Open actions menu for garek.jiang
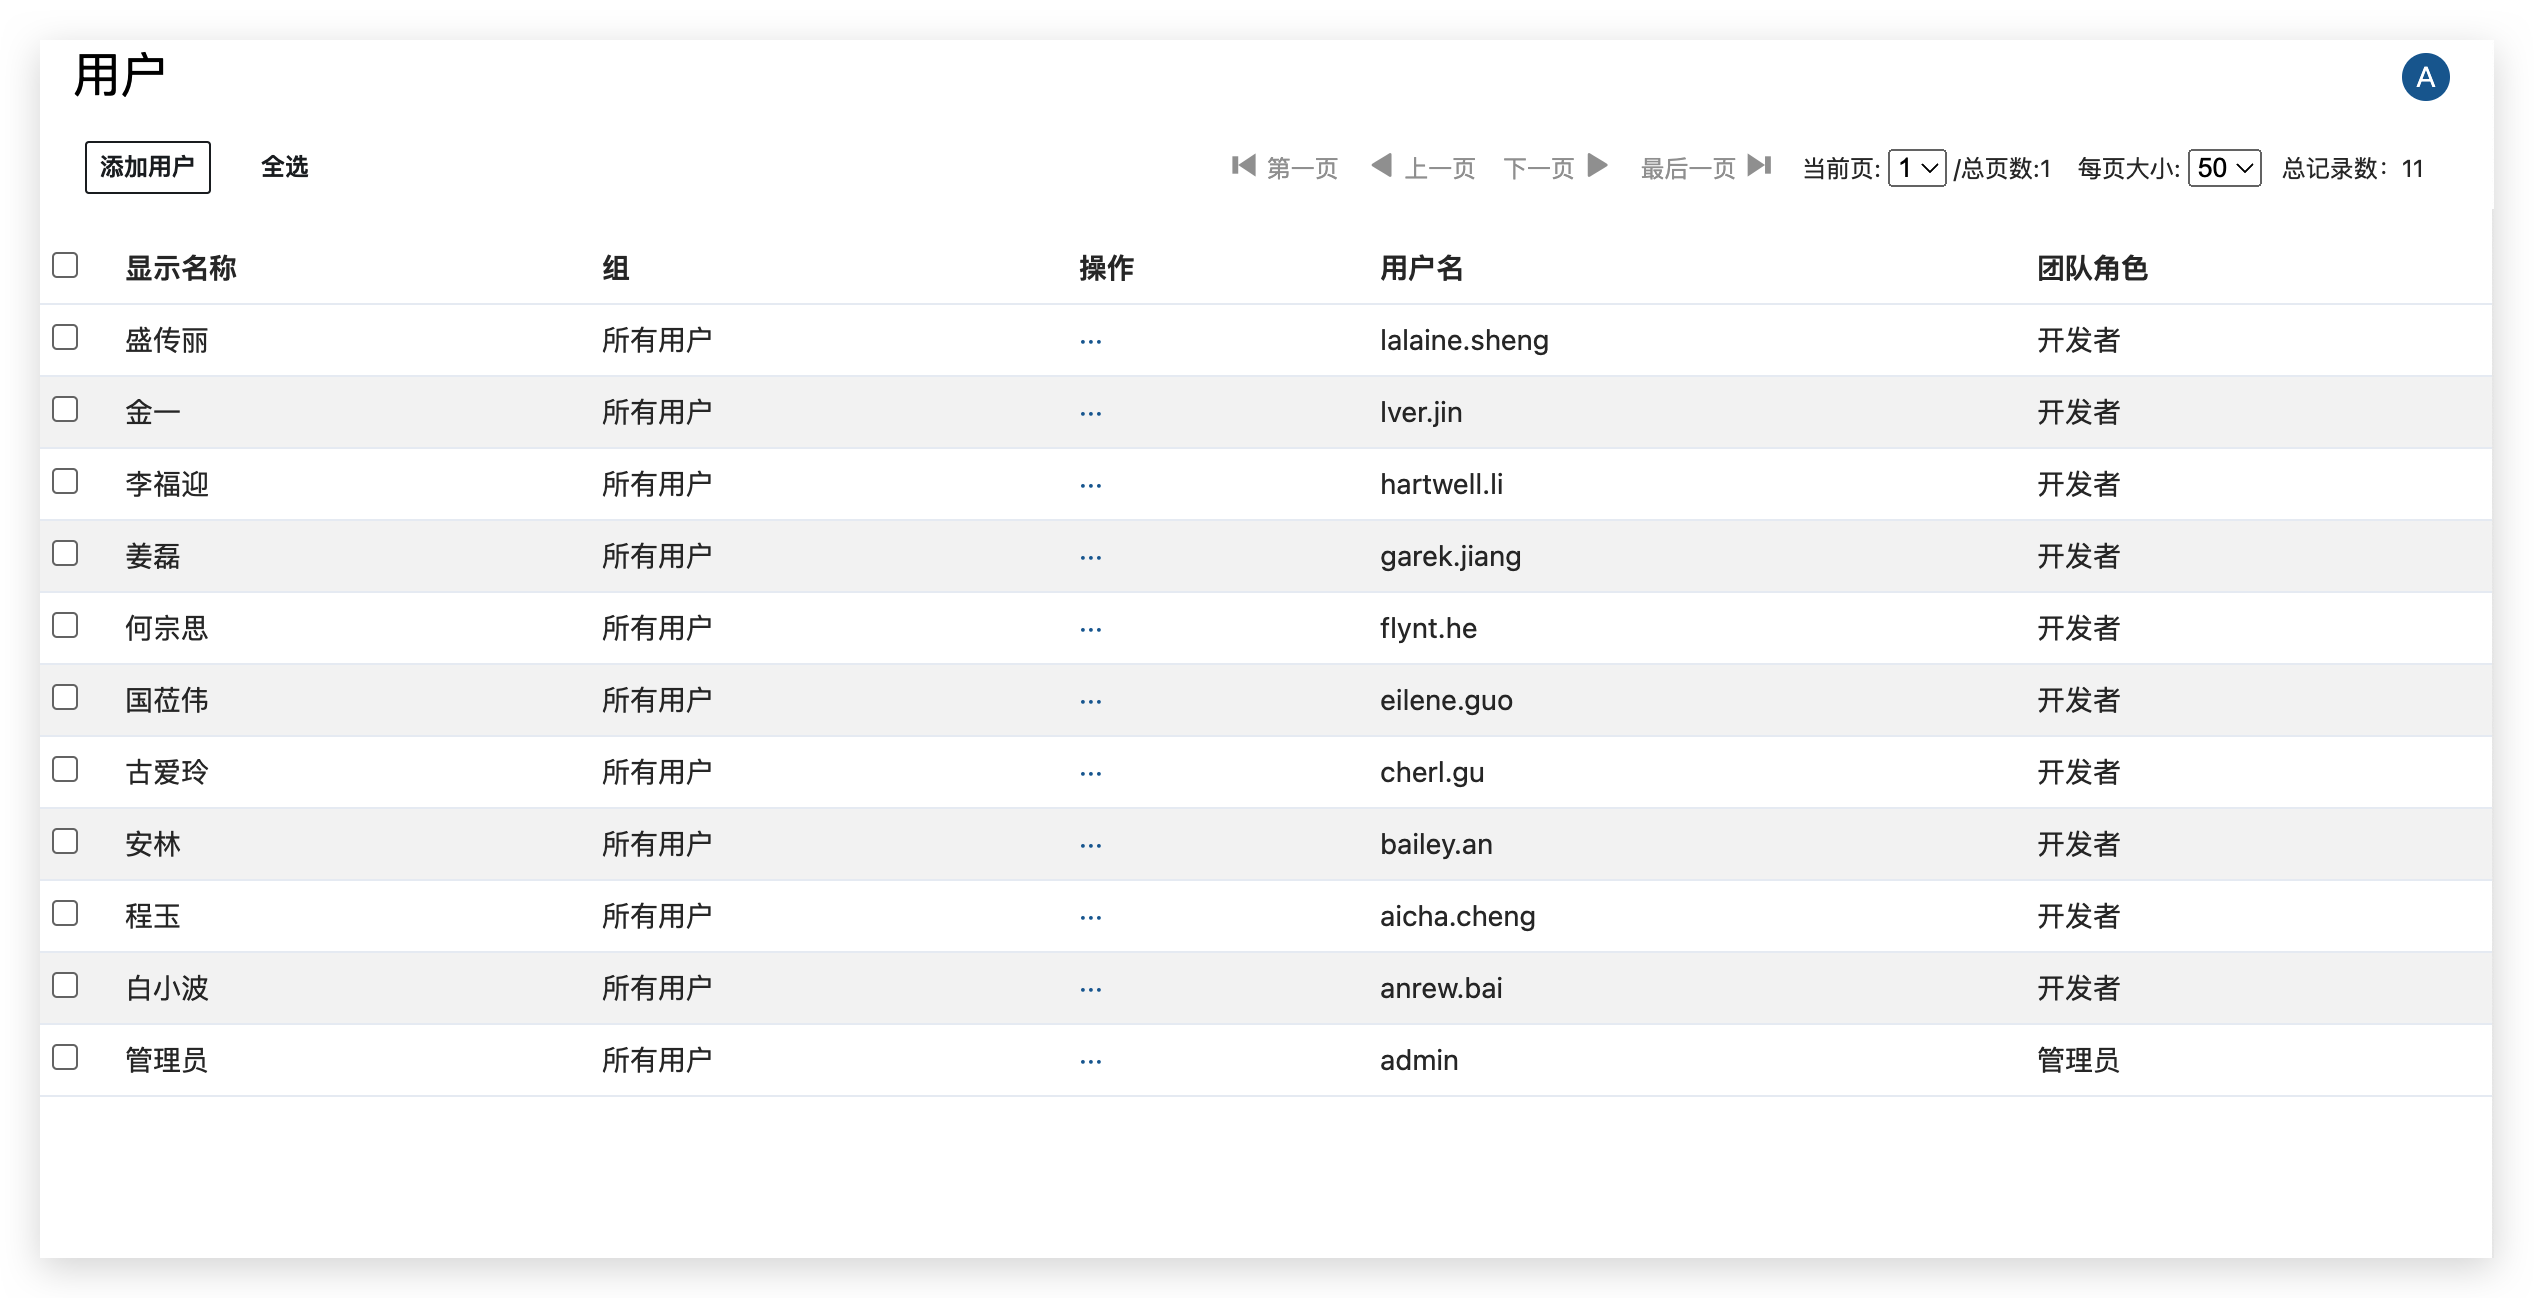This screenshot has height=1298, width=2534. [1090, 558]
